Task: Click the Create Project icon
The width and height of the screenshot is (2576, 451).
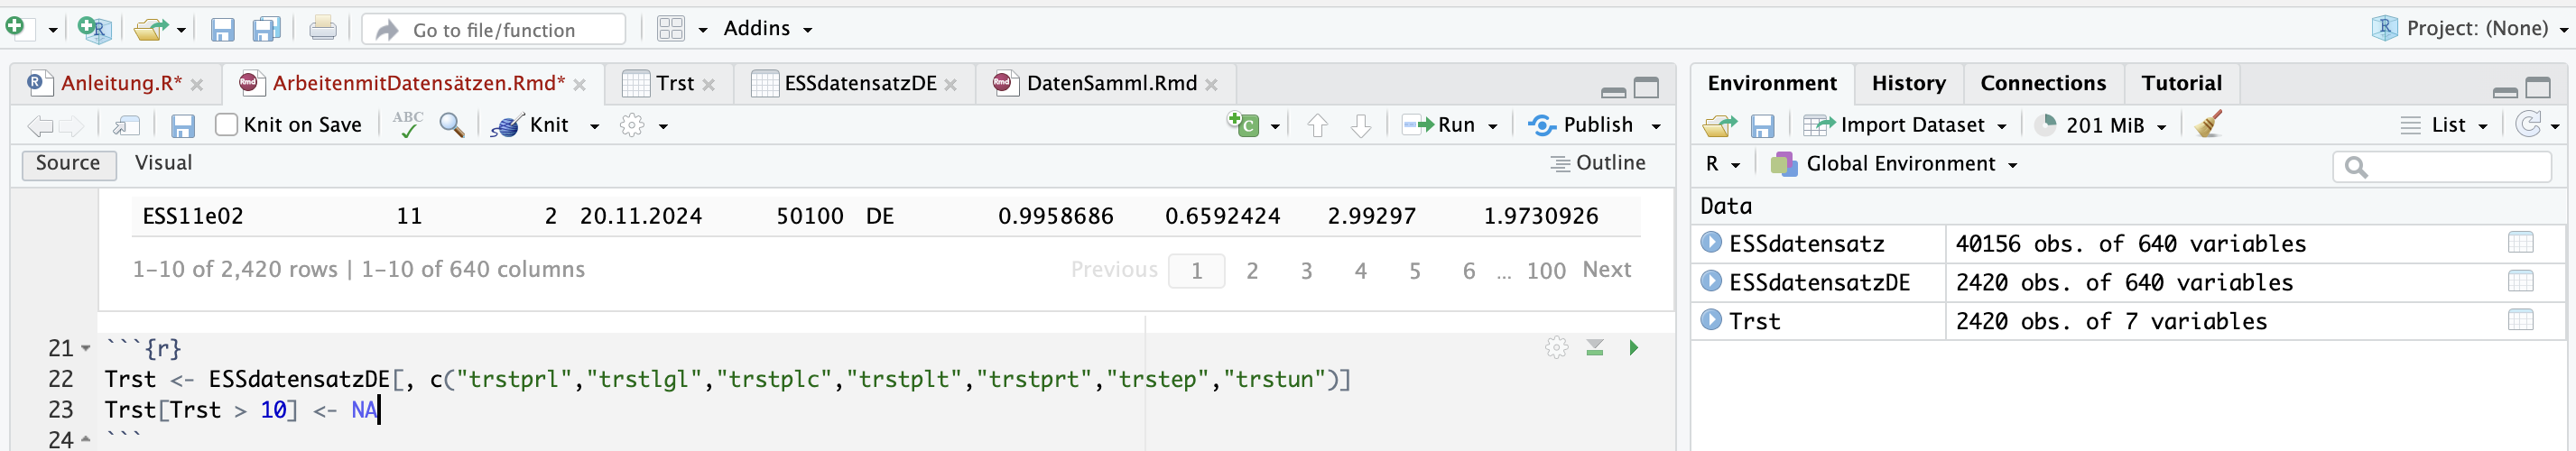Action: [x=94, y=29]
